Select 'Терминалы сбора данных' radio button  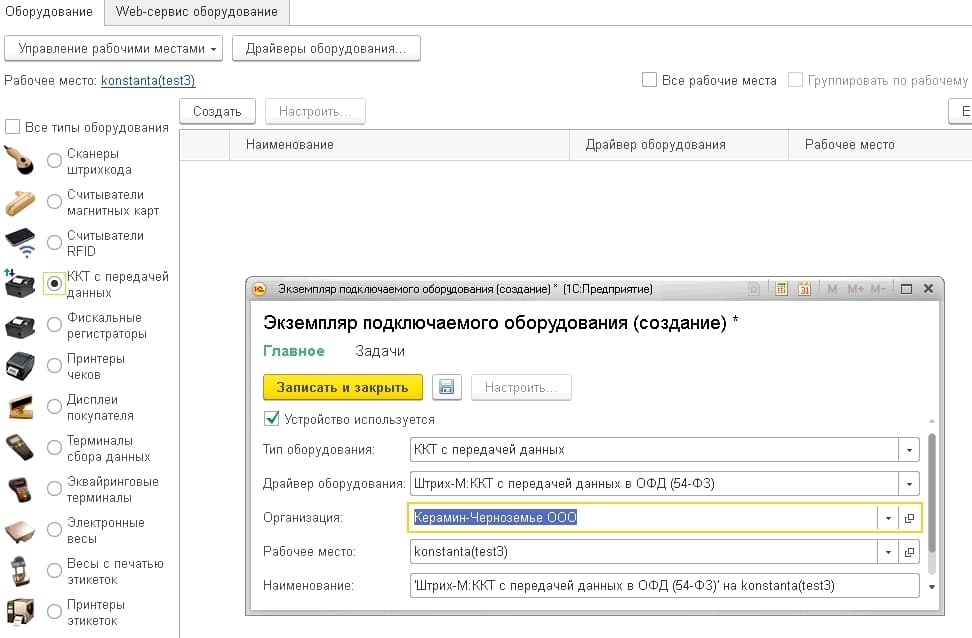pyautogui.click(x=55, y=448)
